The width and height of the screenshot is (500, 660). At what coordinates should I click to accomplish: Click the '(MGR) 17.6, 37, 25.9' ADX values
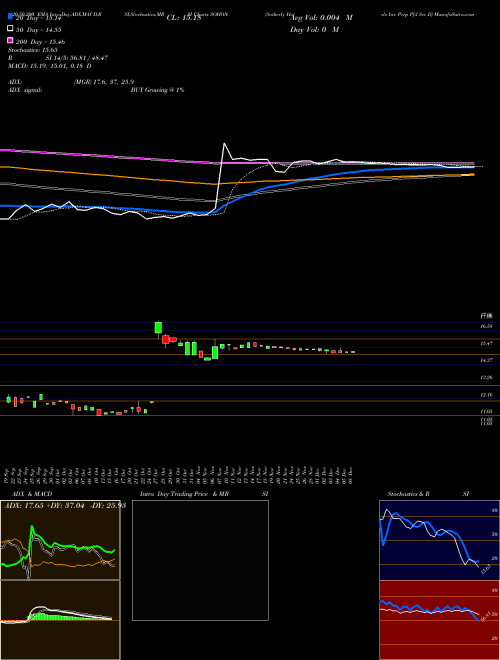click(104, 82)
